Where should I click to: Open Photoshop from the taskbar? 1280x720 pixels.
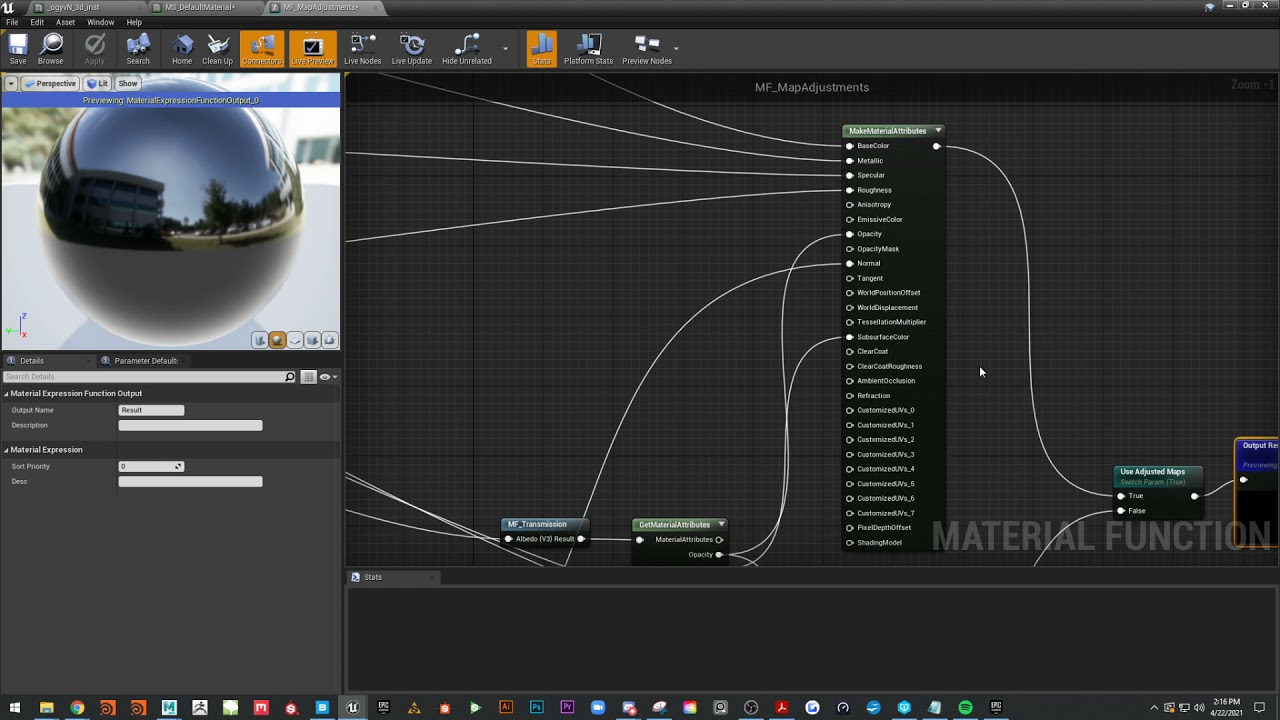pyautogui.click(x=536, y=708)
